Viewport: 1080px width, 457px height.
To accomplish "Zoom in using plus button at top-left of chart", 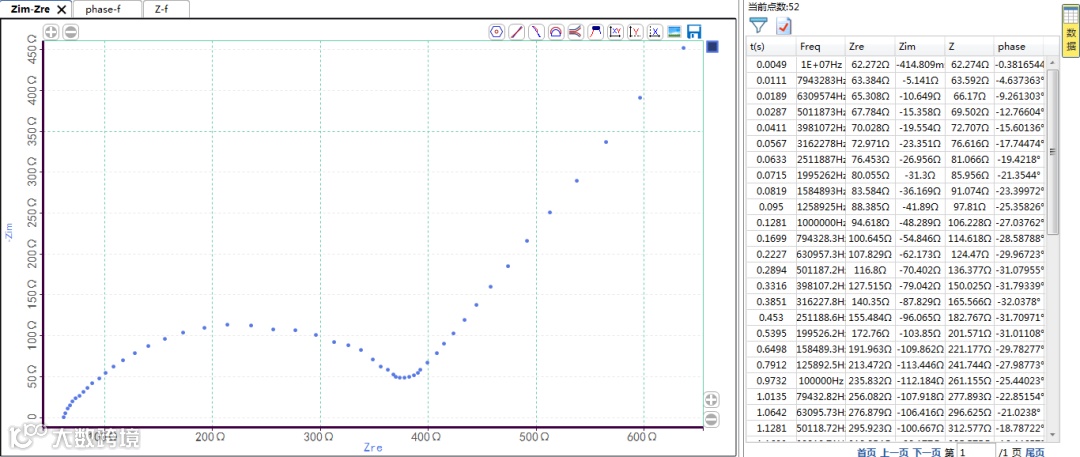I will [x=52, y=31].
